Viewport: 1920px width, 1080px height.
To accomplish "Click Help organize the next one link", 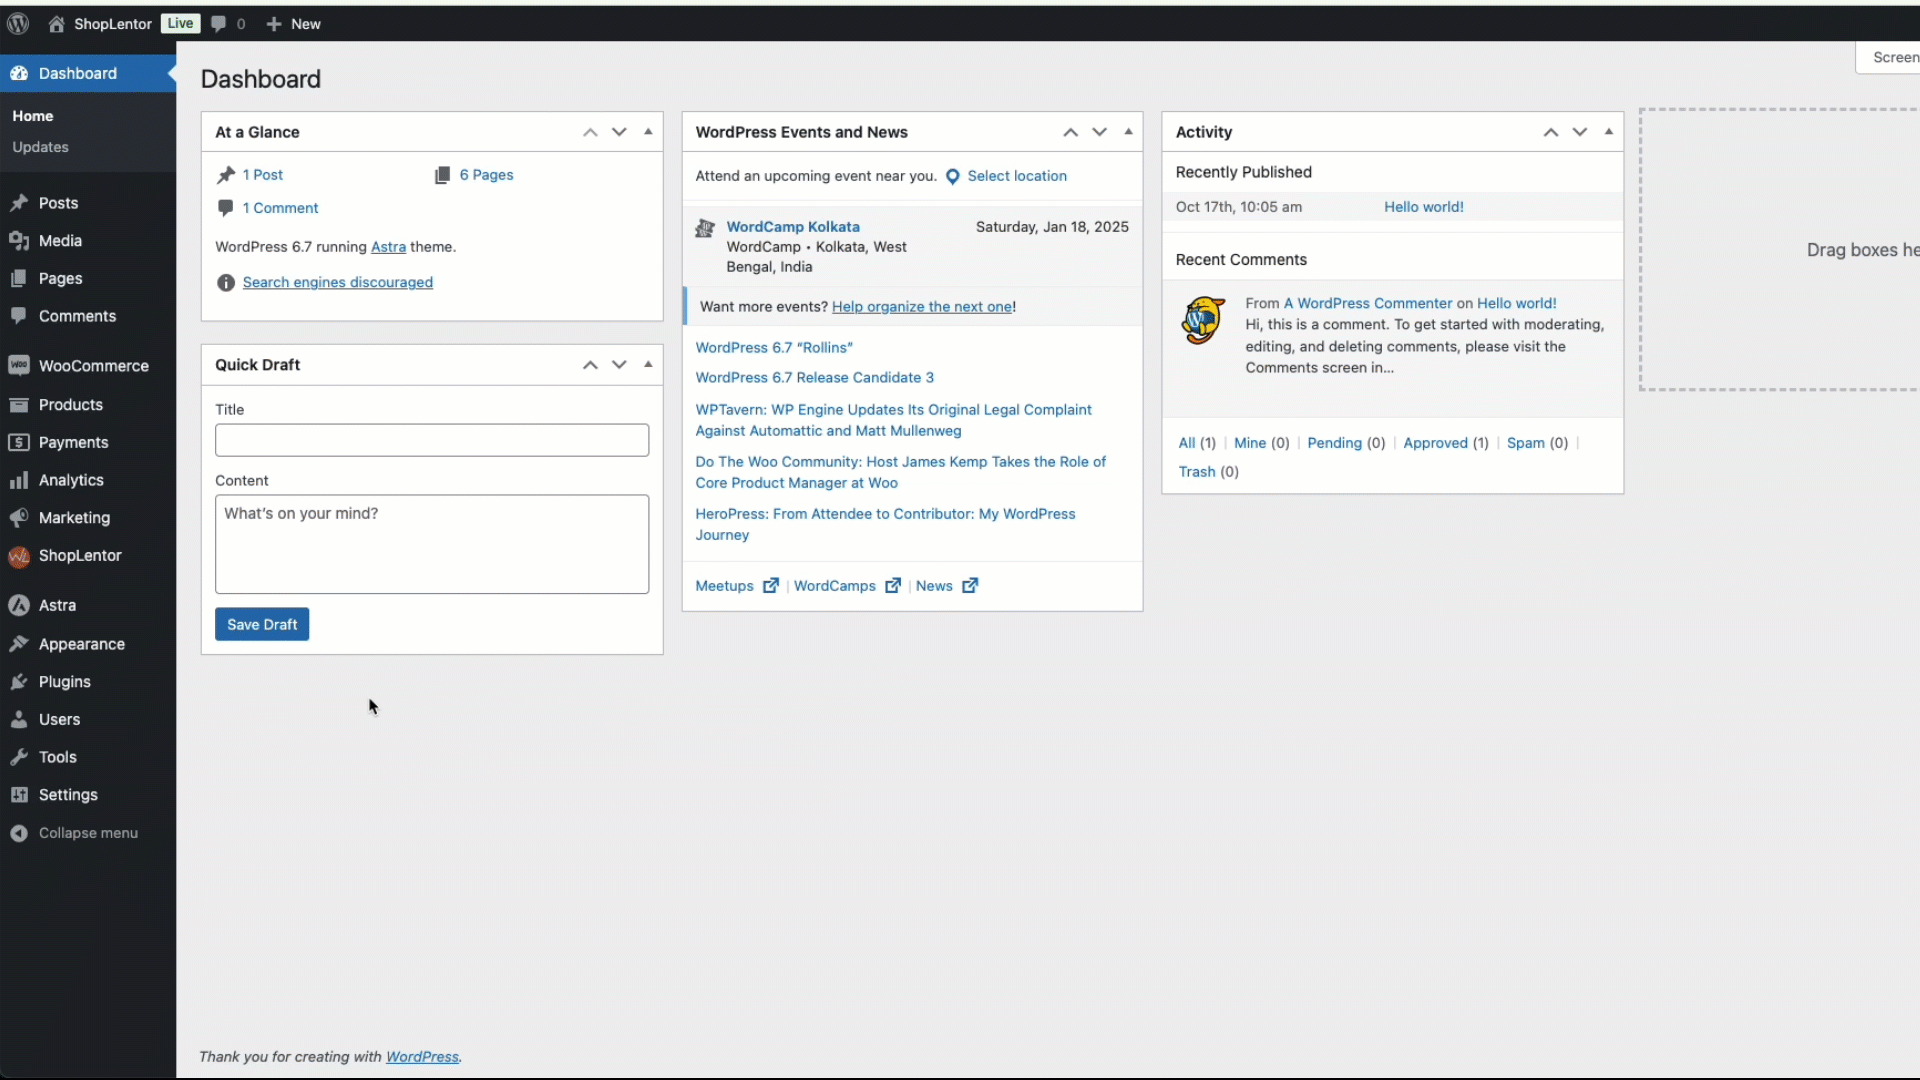I will 922,307.
